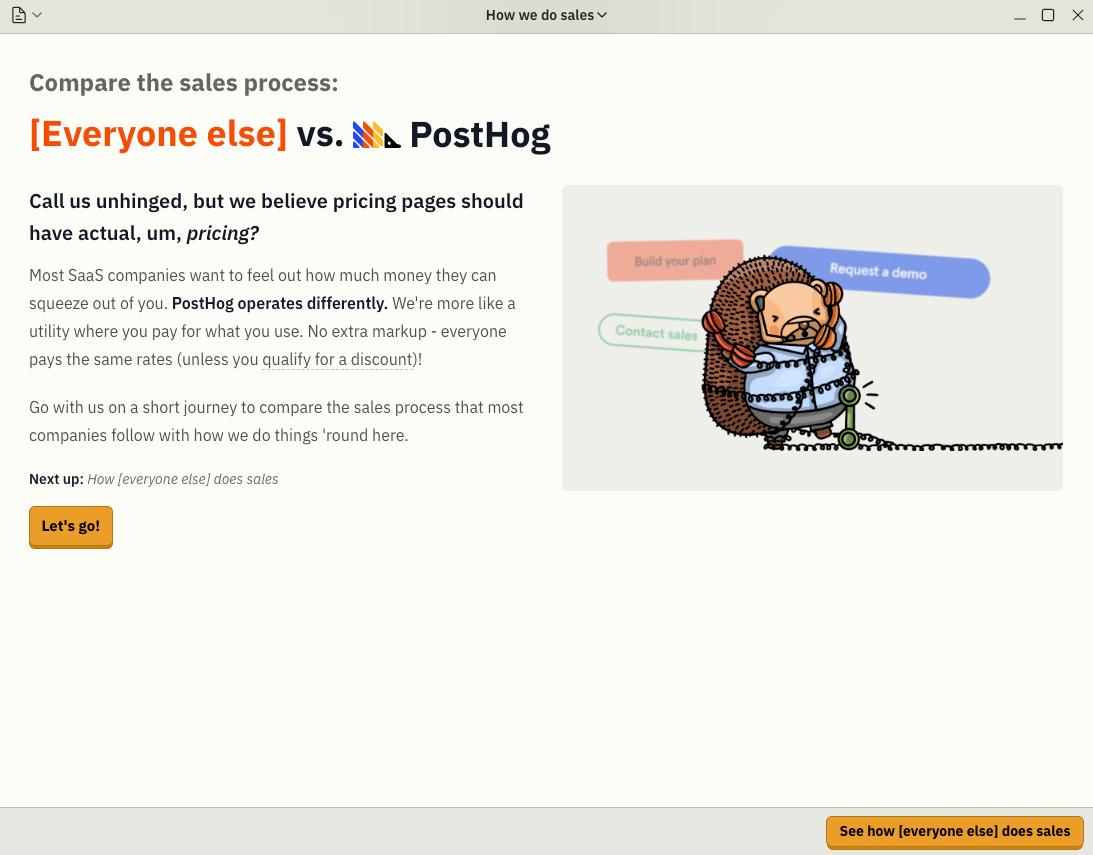Click the 'Request a demo' pill in illustration

[880, 272]
